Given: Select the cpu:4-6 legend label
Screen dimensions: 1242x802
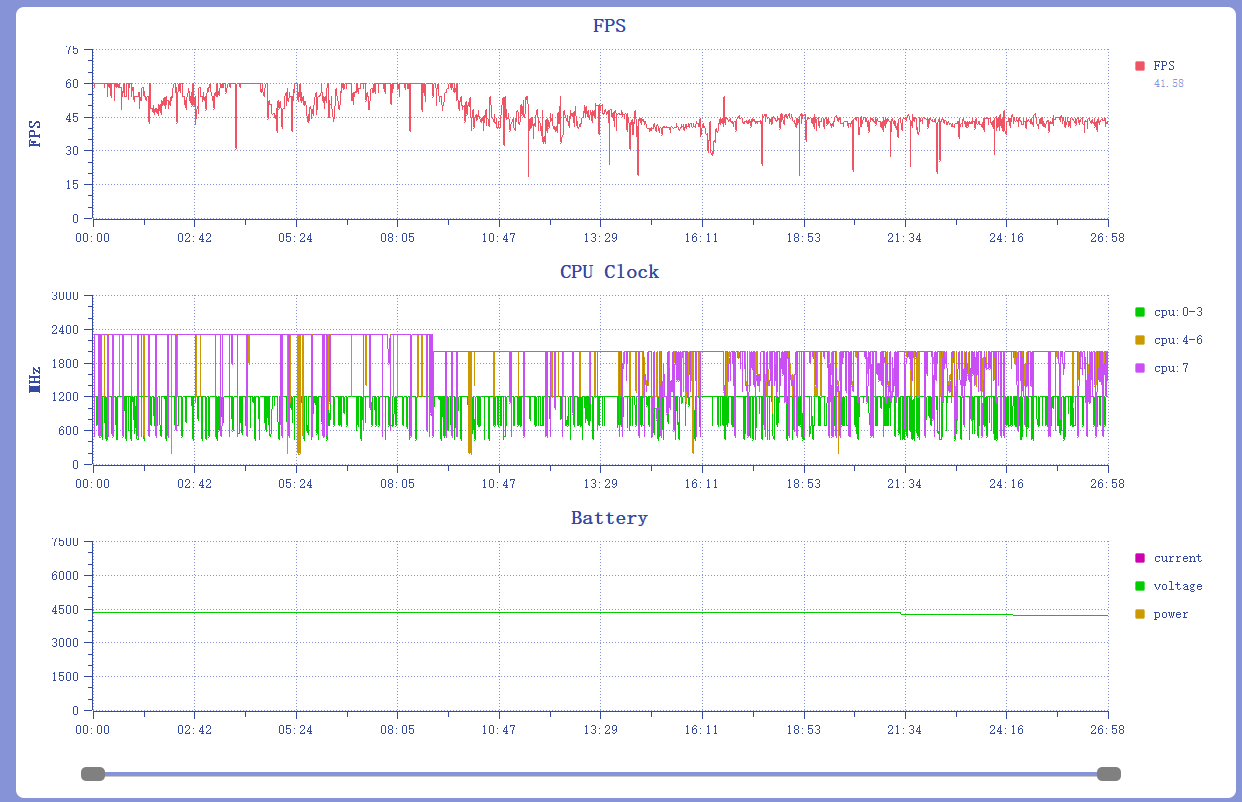Looking at the screenshot, I should click(1178, 340).
